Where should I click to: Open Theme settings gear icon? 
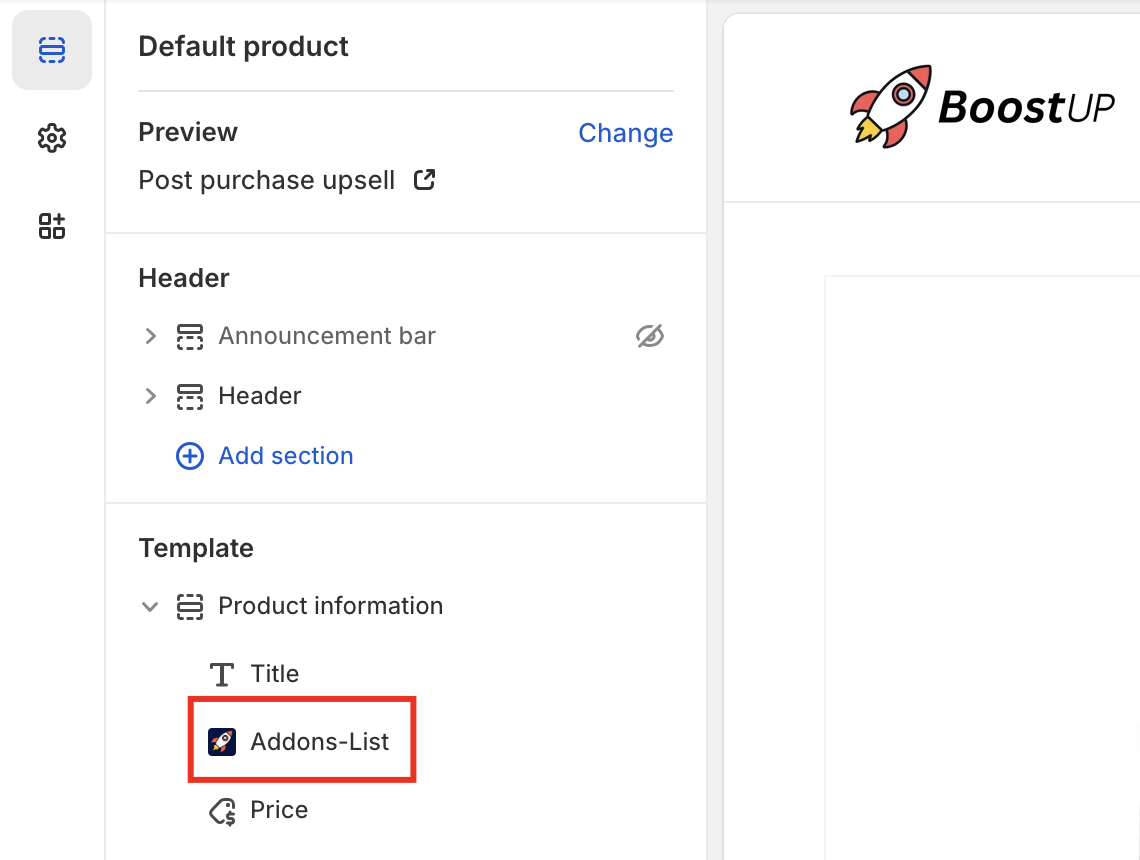(x=52, y=138)
